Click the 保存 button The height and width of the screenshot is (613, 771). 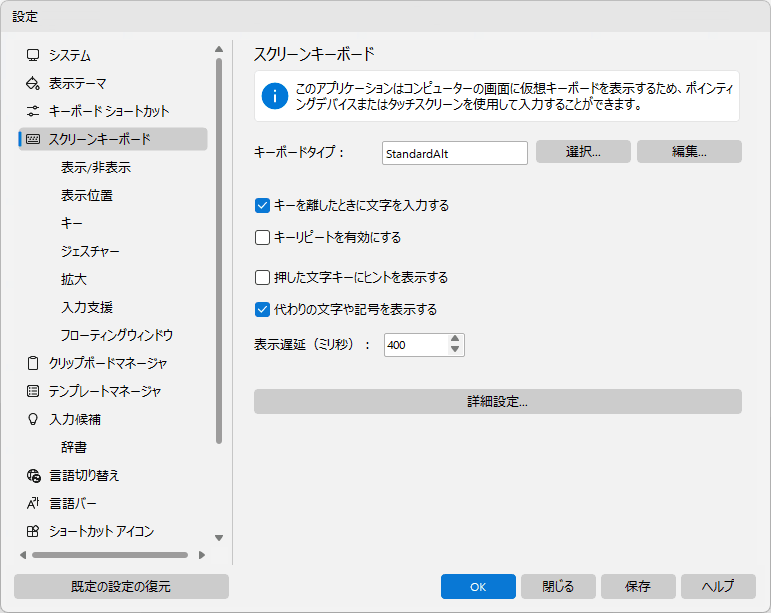[638, 586]
